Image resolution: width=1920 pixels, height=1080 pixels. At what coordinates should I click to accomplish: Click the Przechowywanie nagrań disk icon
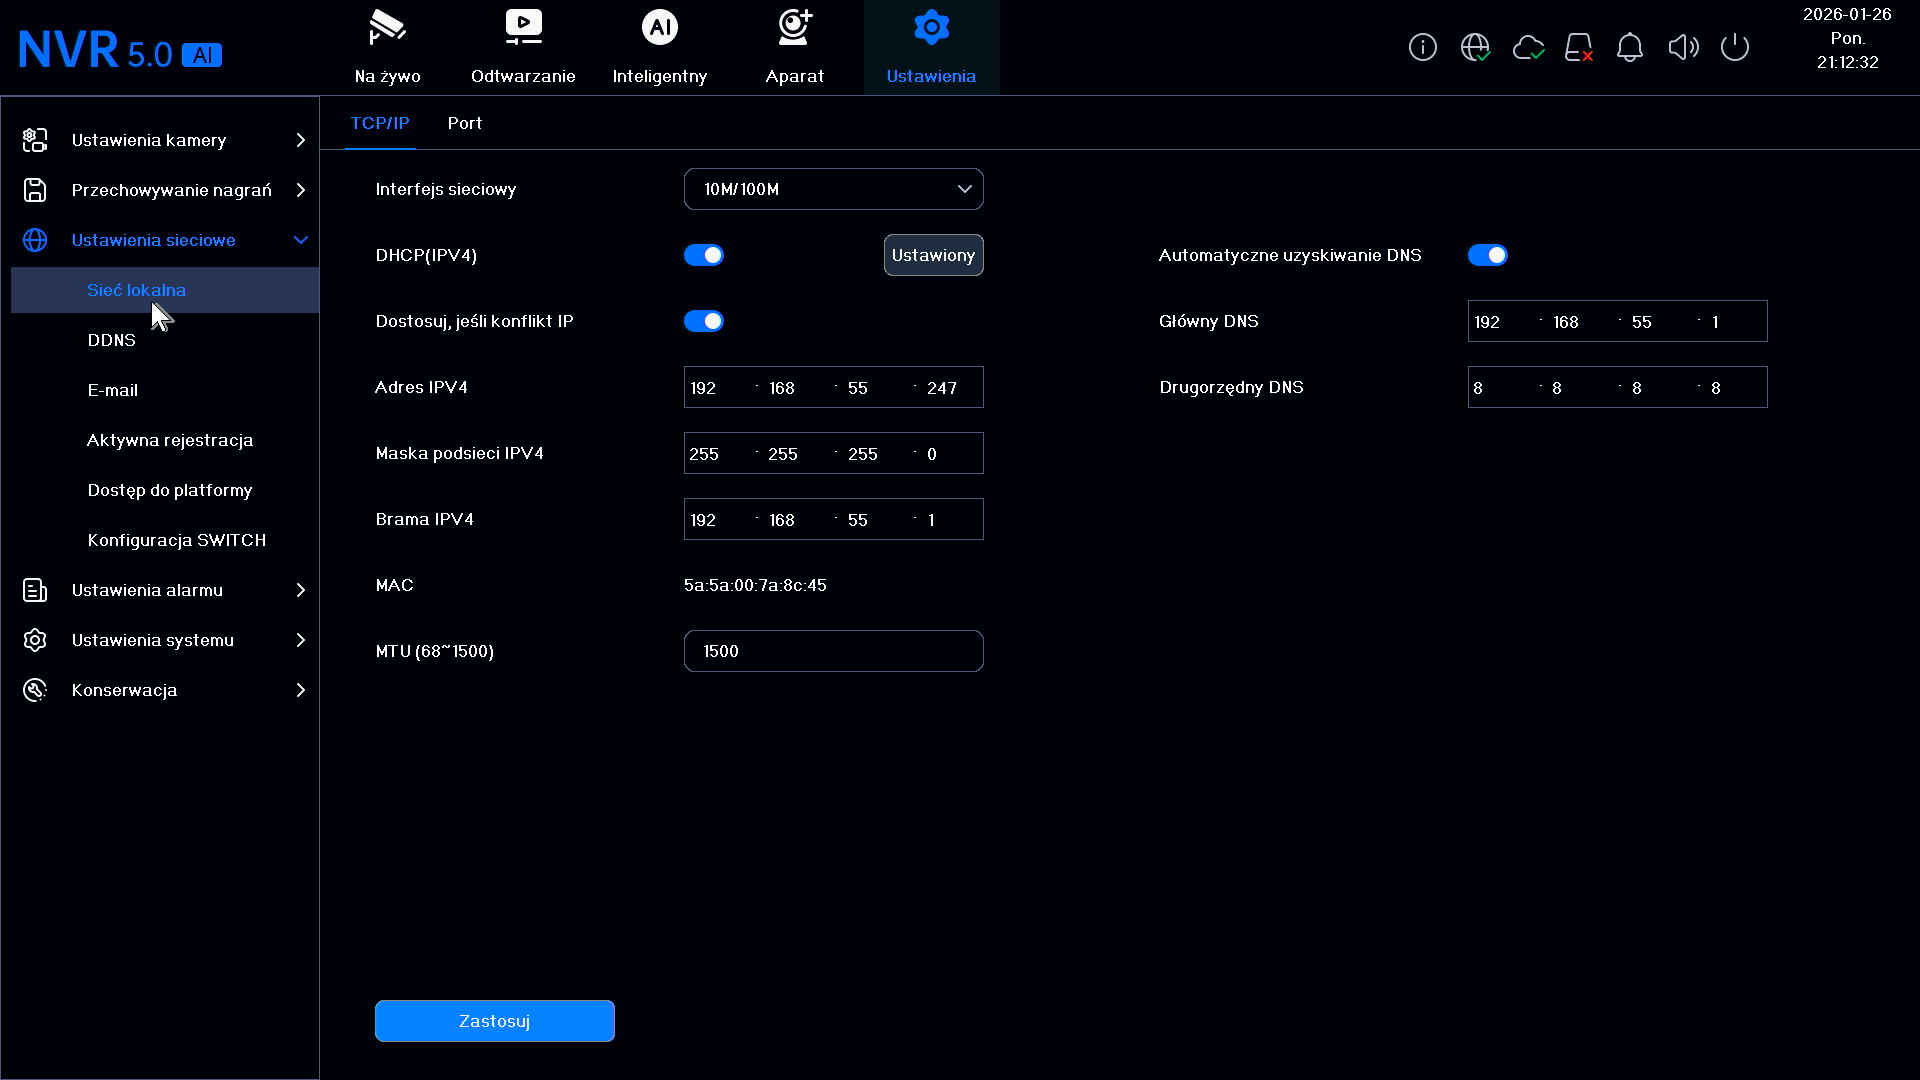coord(35,190)
